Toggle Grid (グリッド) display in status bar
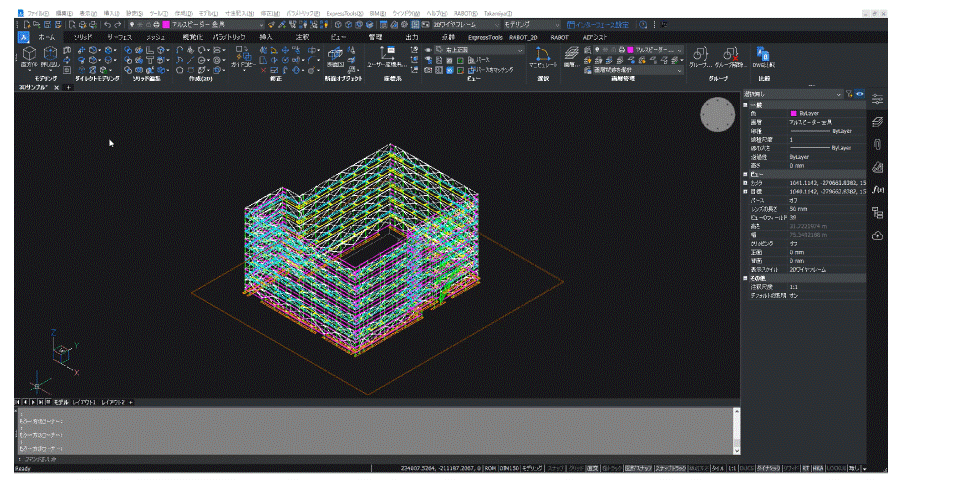This screenshot has width=960, height=480. (x=575, y=468)
